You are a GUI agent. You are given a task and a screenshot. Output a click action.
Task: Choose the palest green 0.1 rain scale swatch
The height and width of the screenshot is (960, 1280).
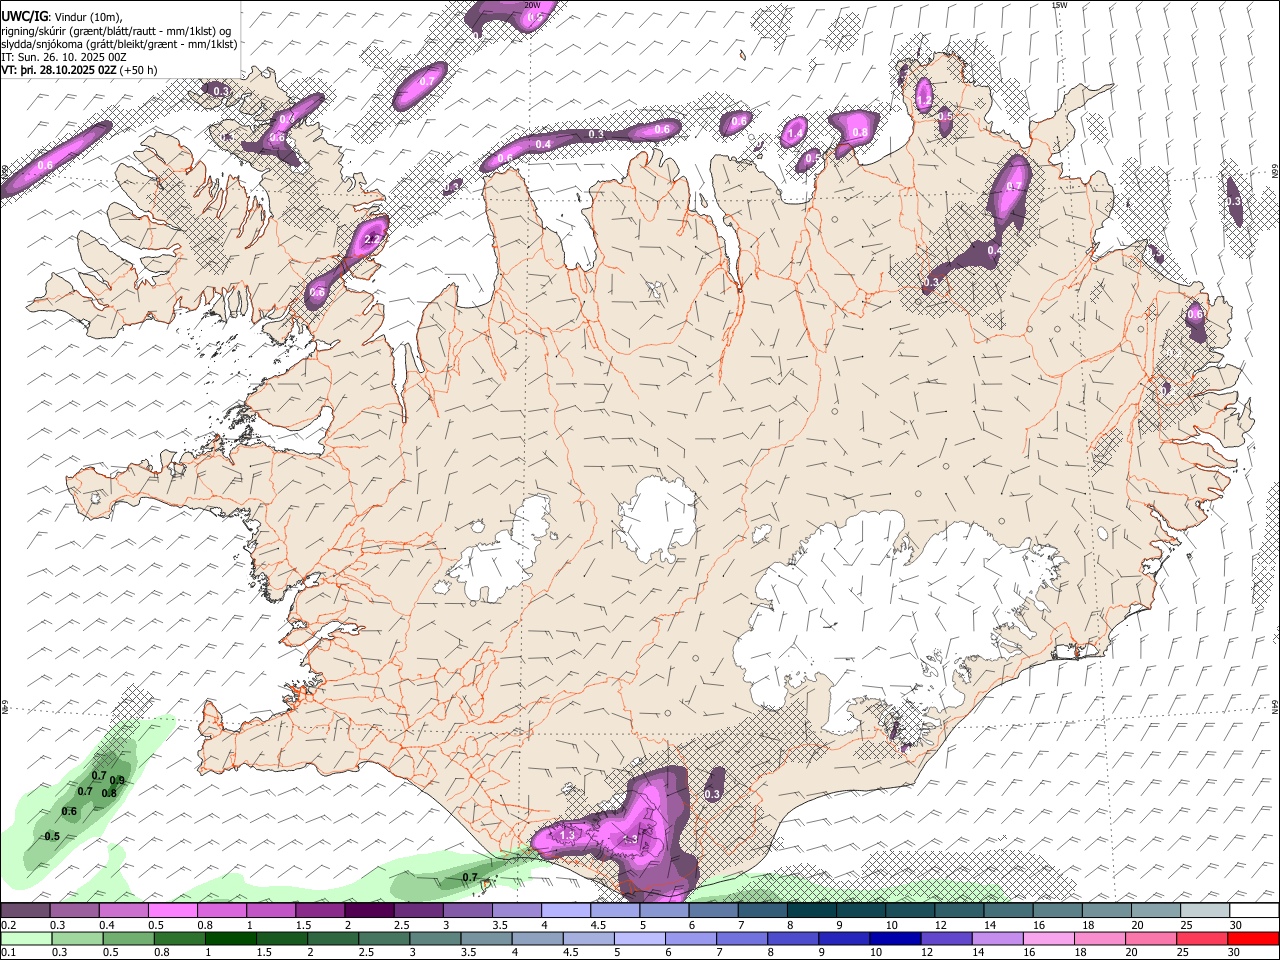(25, 939)
